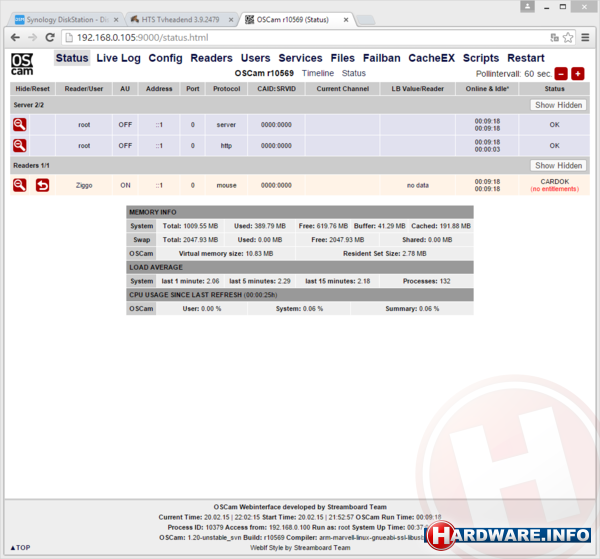Close the Synology DiskStation tab
Image resolution: width=600 pixels, height=559 pixels.
pyautogui.click(x=116, y=20)
